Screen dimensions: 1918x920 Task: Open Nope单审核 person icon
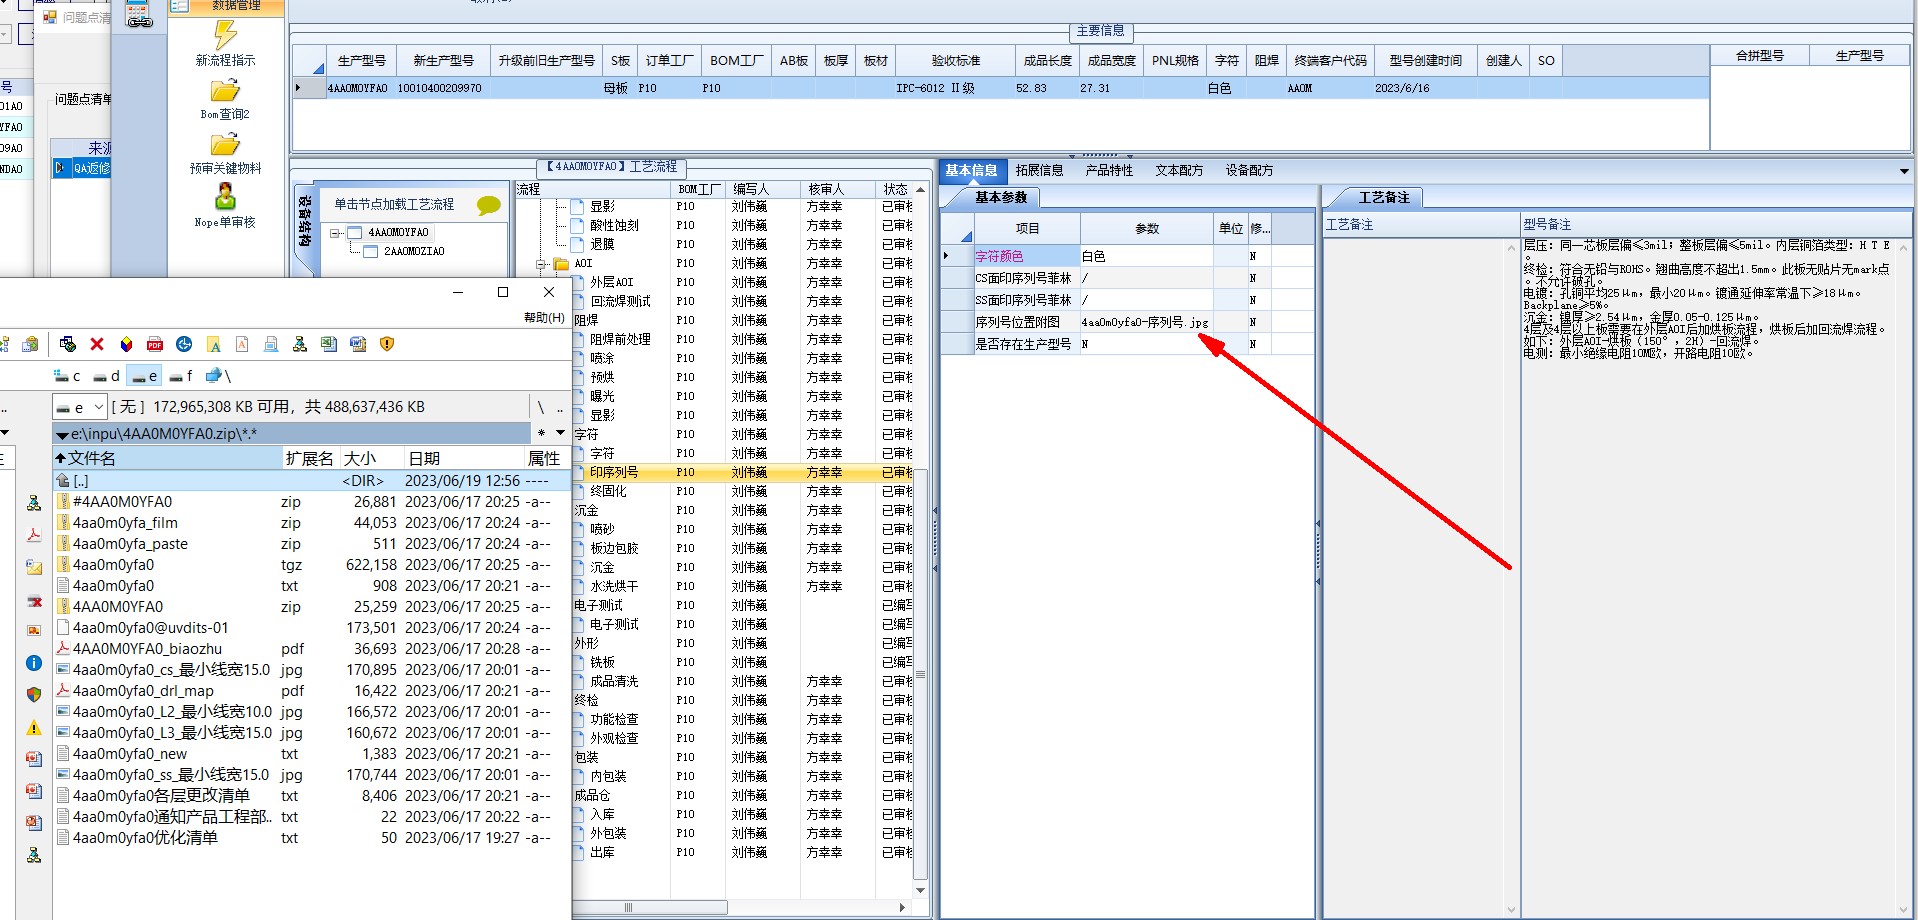[225, 196]
